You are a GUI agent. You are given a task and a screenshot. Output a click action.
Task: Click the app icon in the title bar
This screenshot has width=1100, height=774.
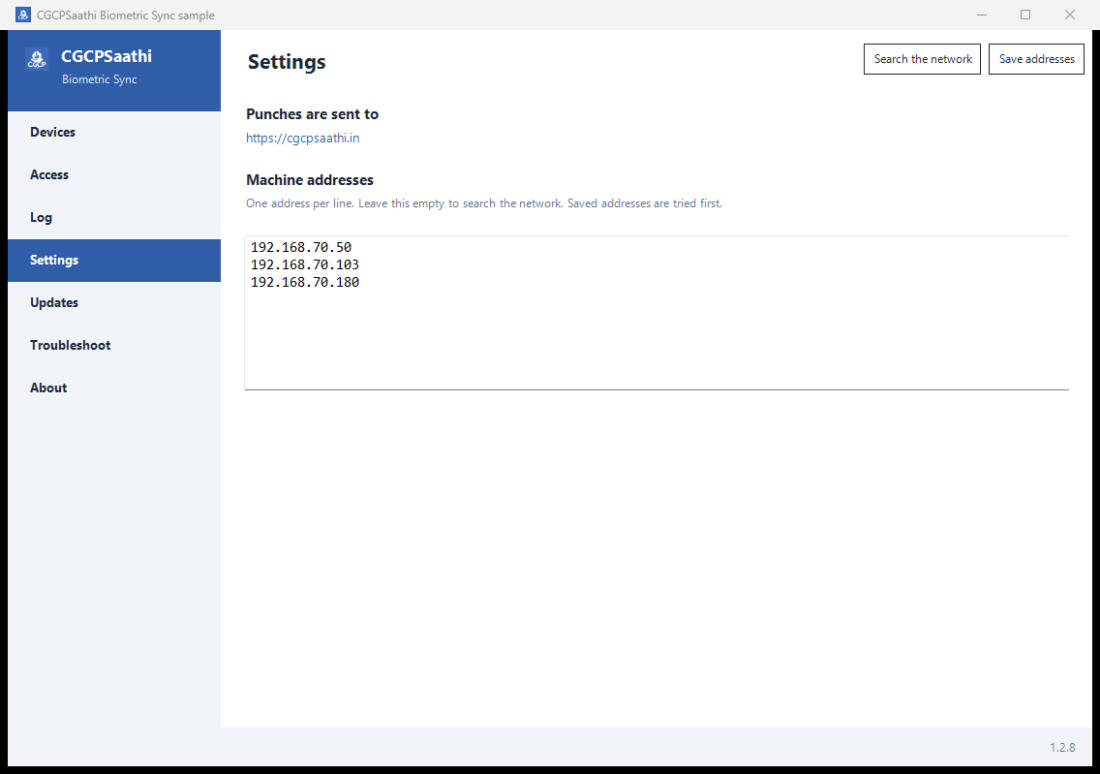23,15
